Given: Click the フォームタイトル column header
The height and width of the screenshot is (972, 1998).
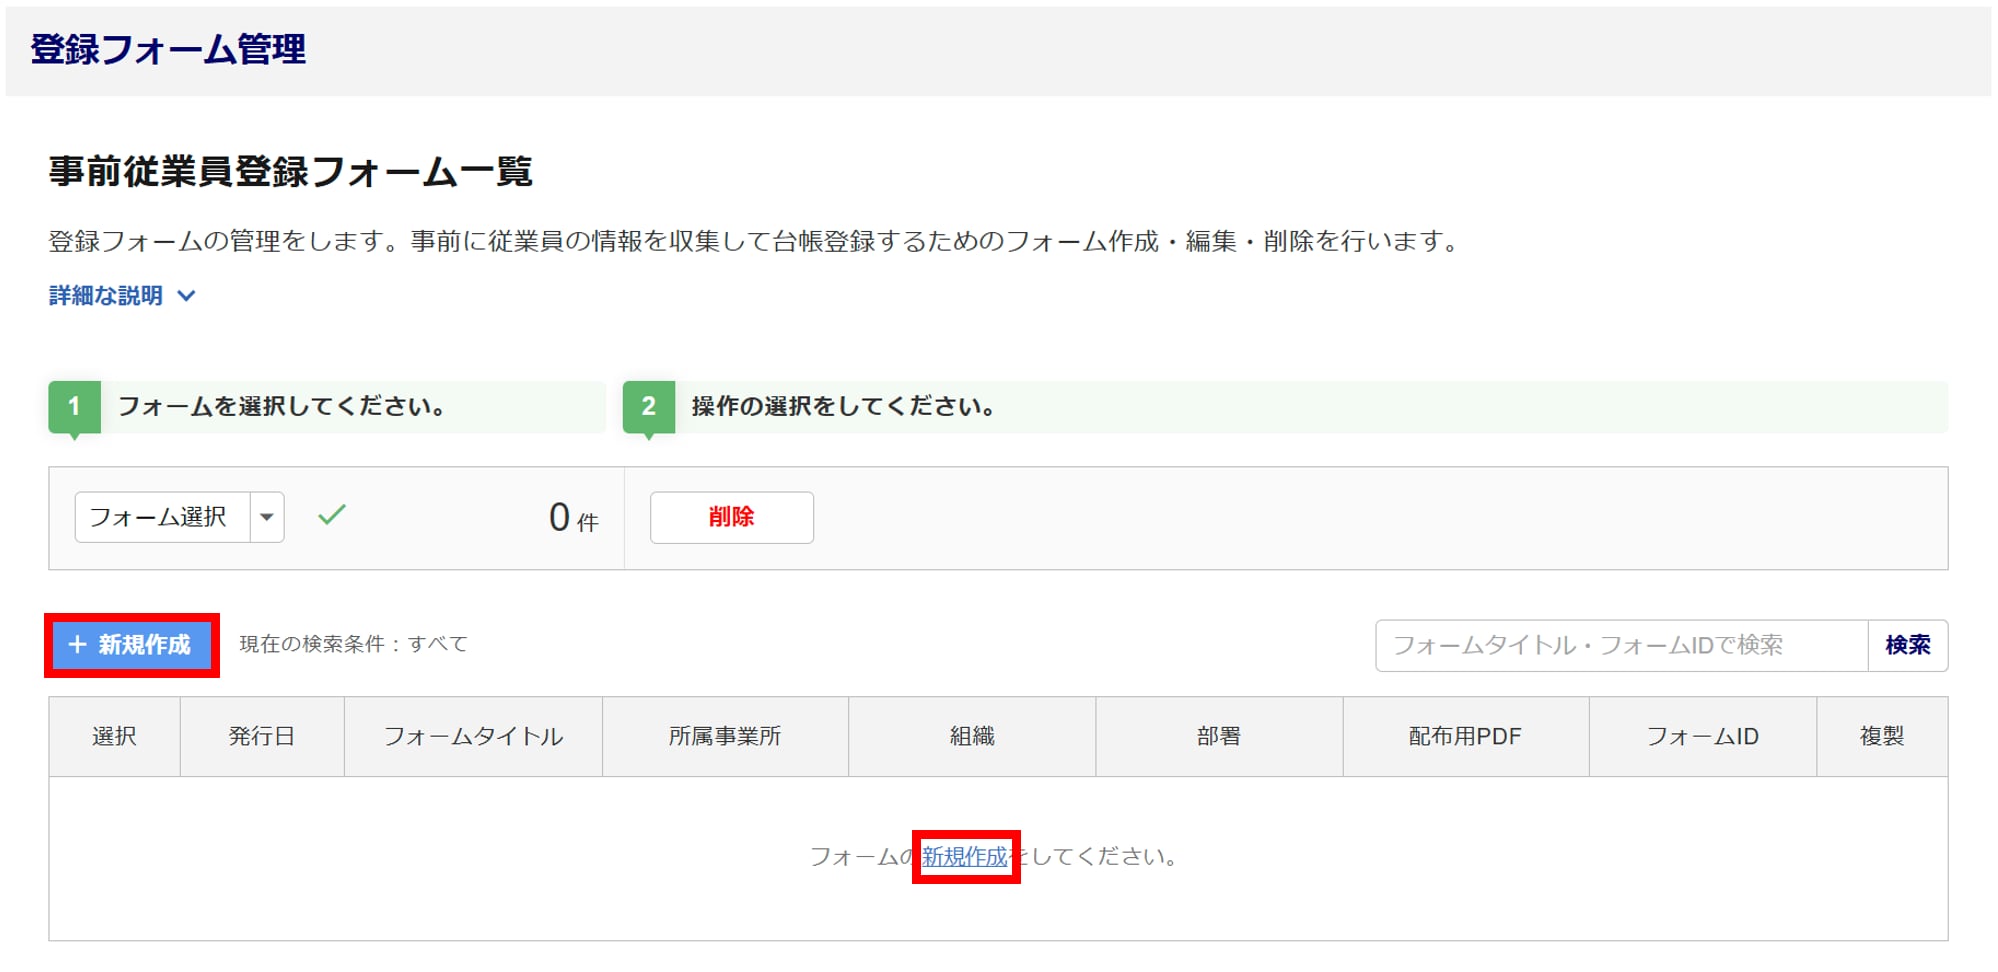Looking at the screenshot, I should click(473, 737).
